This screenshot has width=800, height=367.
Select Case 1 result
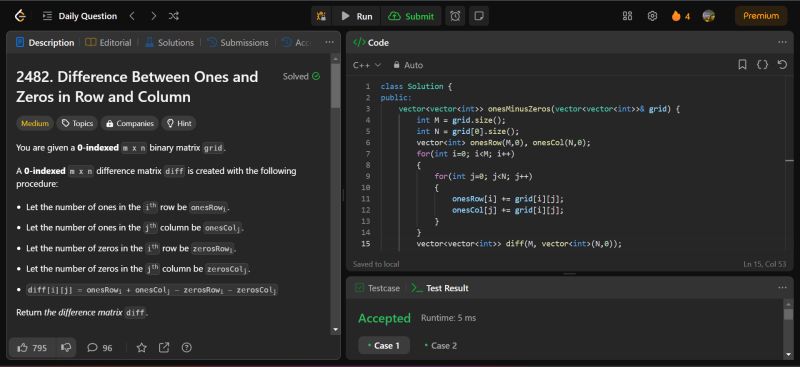pyautogui.click(x=384, y=346)
